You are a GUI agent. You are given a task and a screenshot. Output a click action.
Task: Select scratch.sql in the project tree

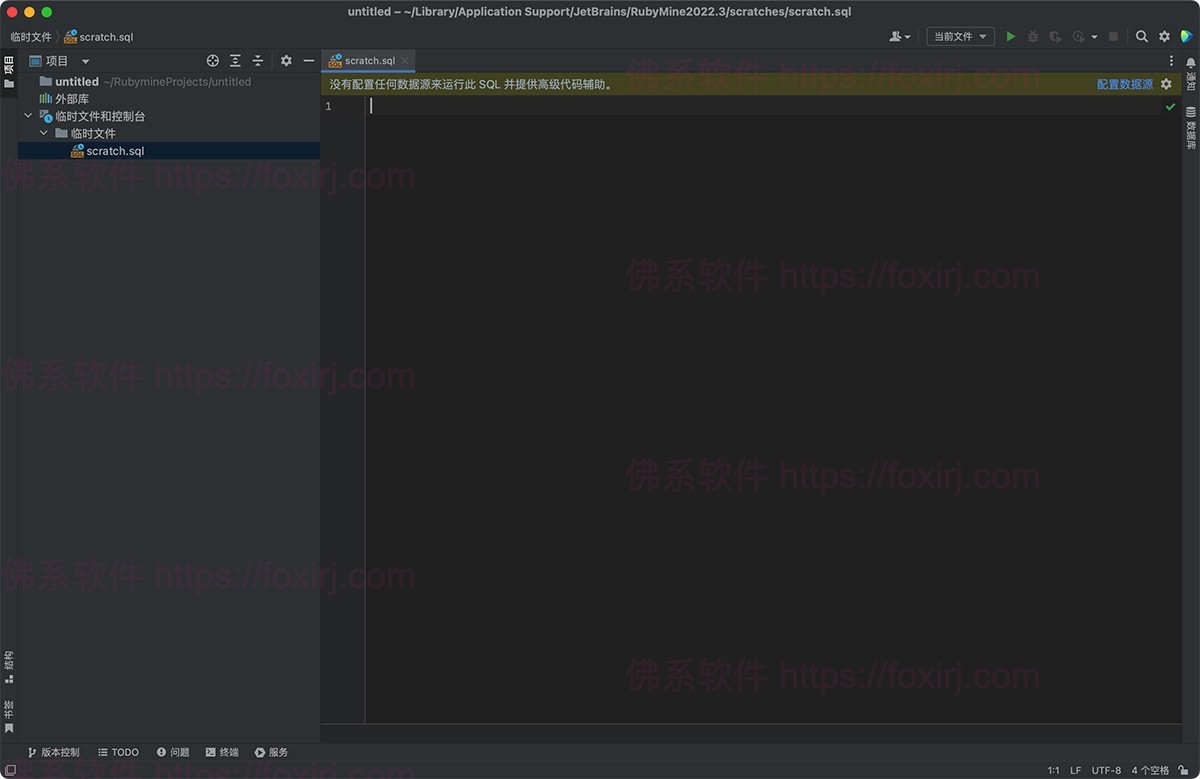click(117, 151)
